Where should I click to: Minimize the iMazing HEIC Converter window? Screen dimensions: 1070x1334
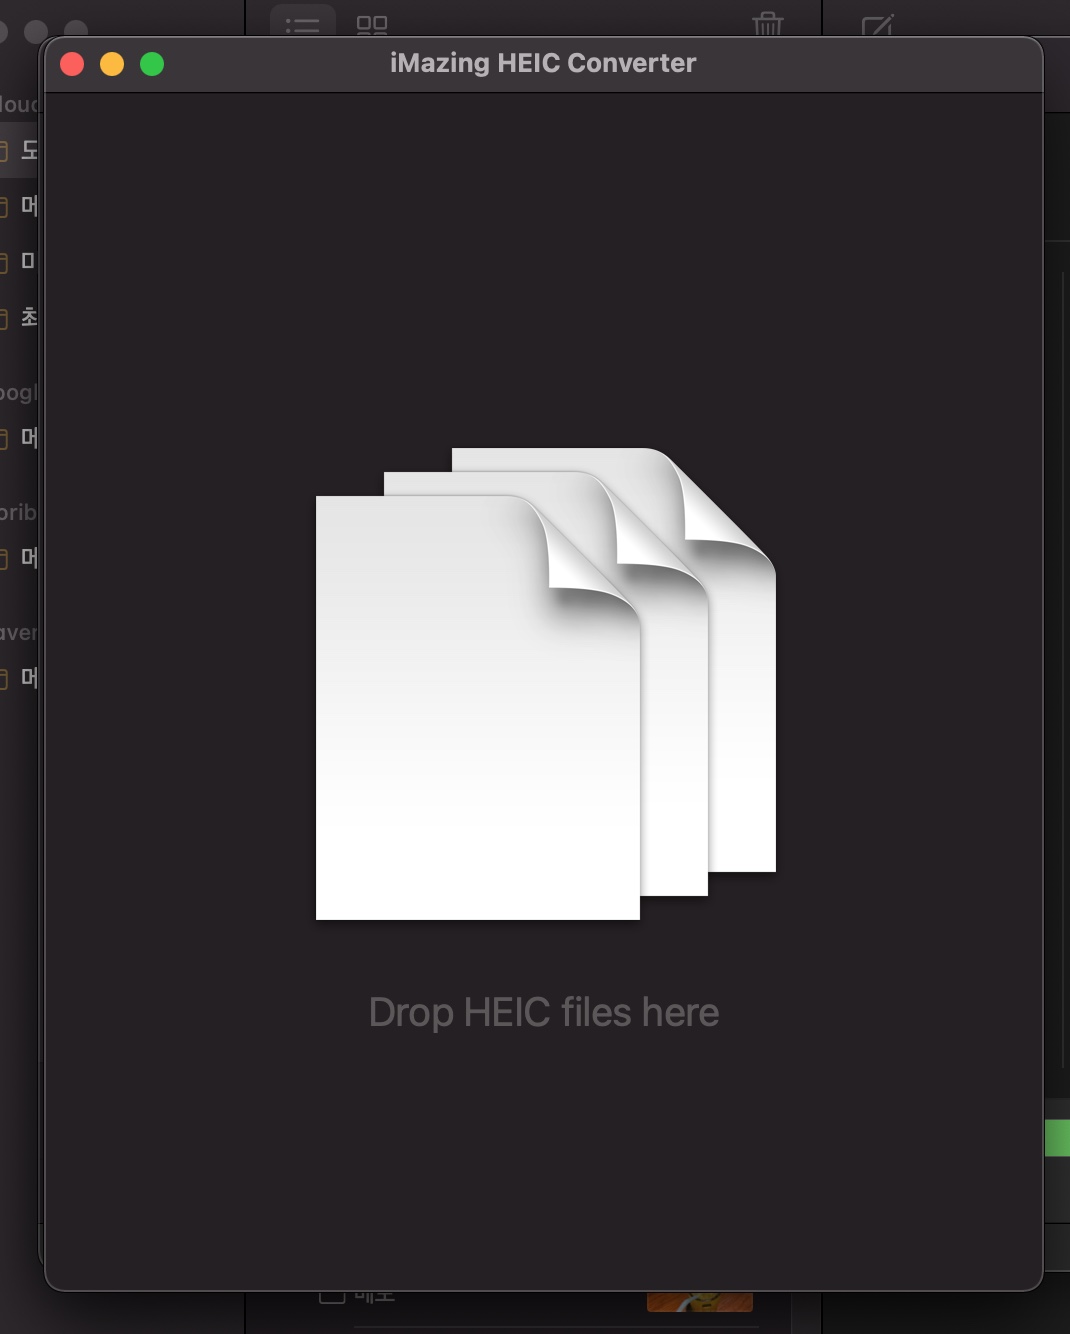click(112, 64)
